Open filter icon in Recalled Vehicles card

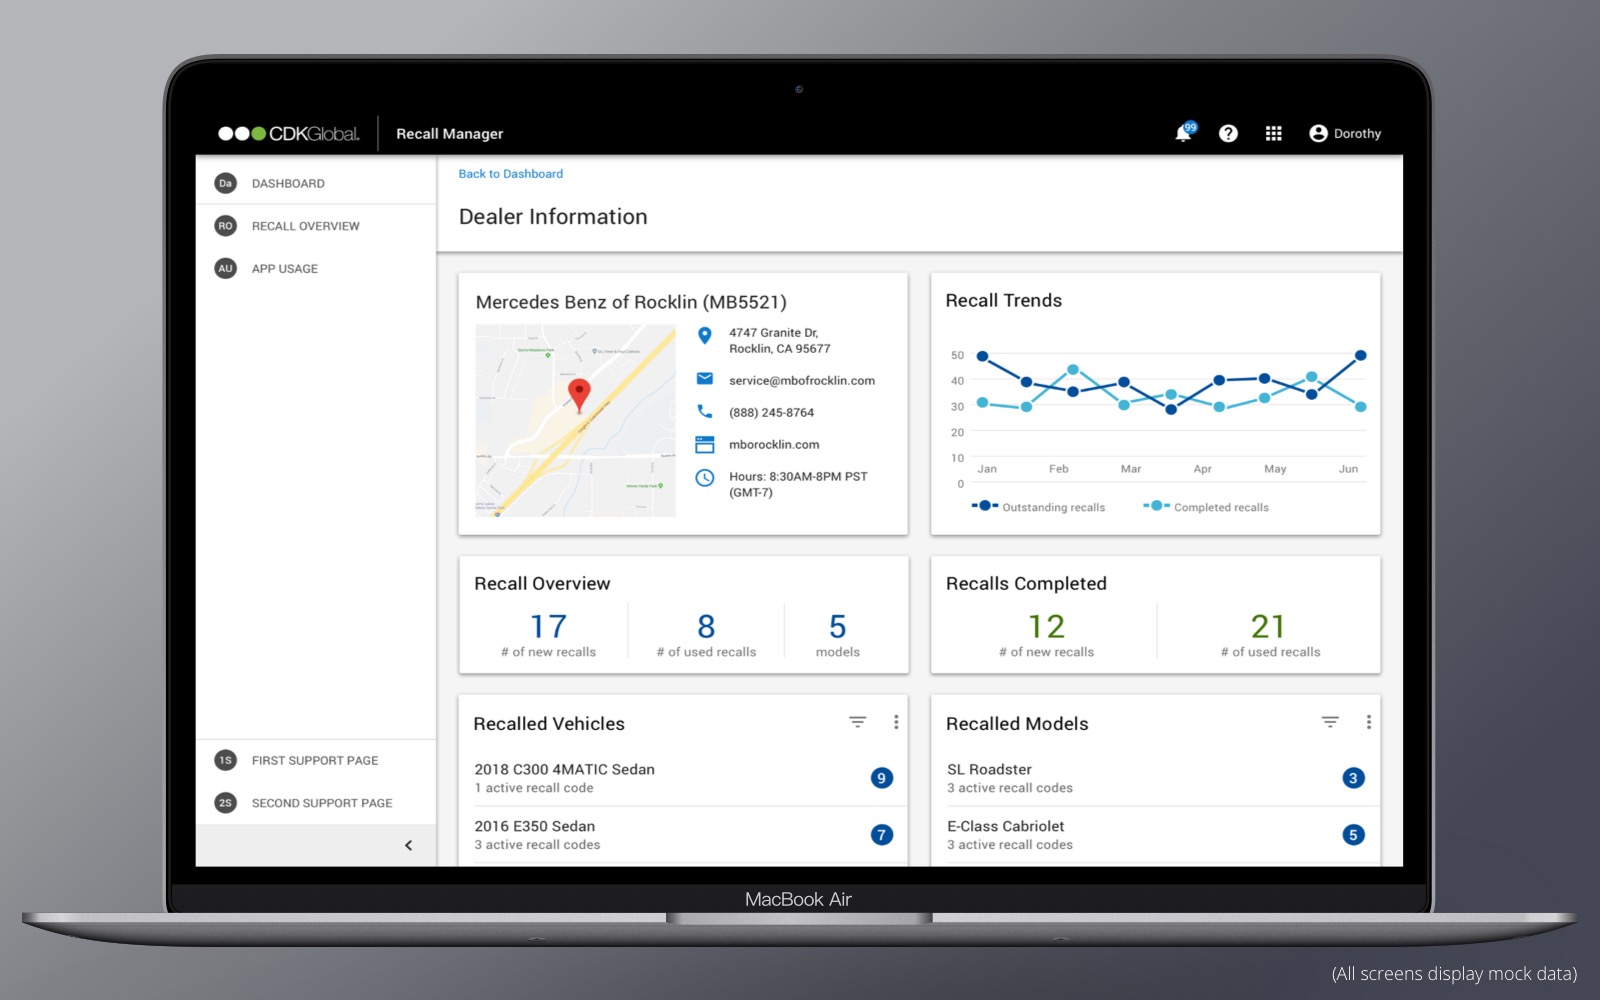point(857,722)
